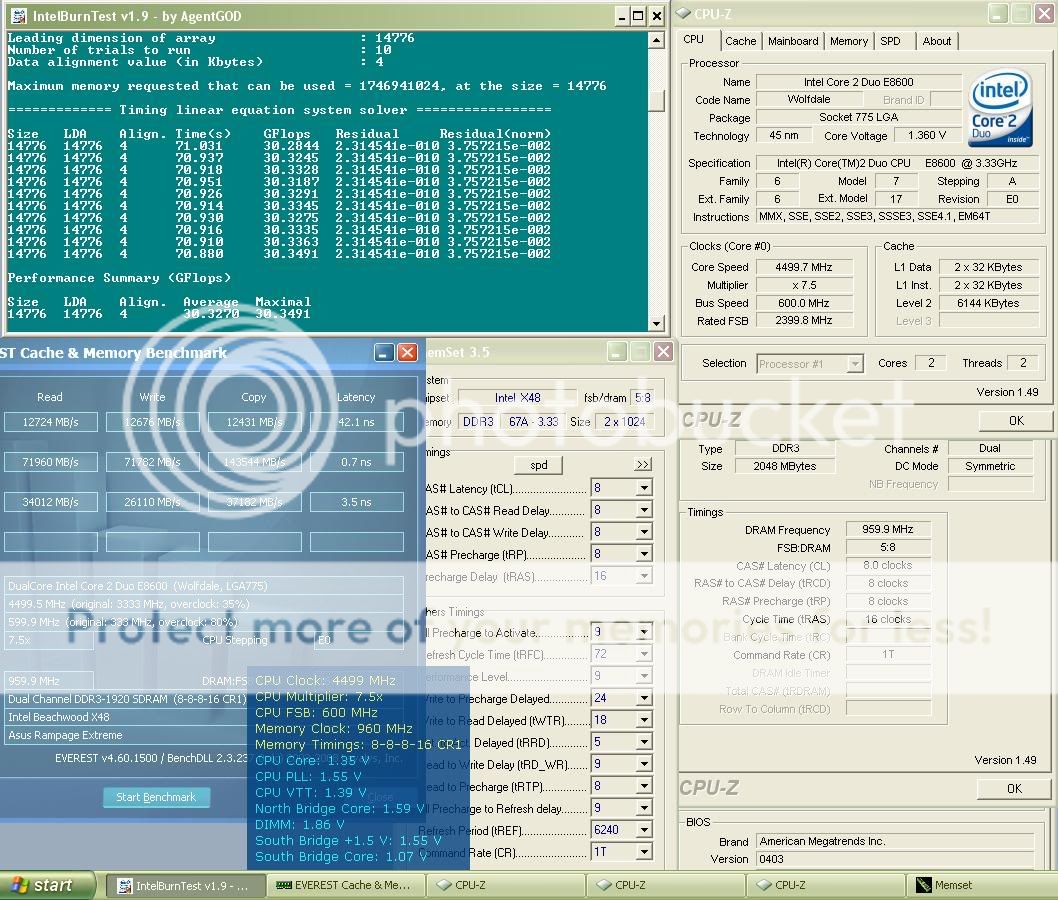Open the Precharge to Activate dropdown
This screenshot has height=900, width=1058.
point(644,632)
